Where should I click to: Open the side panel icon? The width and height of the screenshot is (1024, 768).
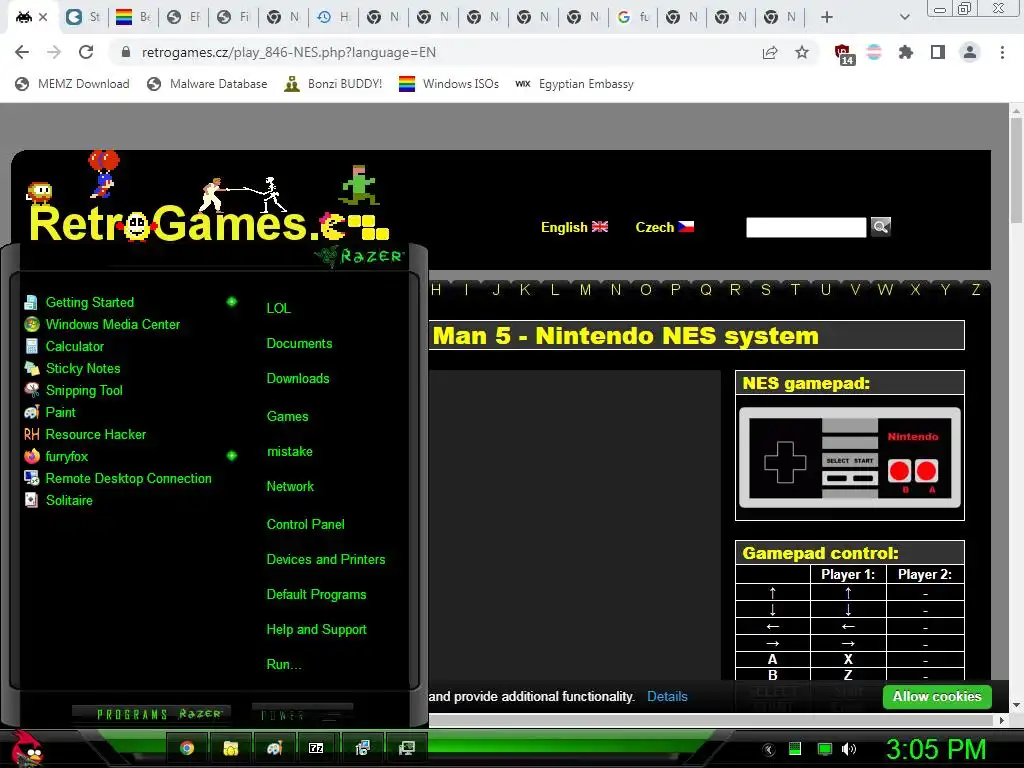[938, 52]
